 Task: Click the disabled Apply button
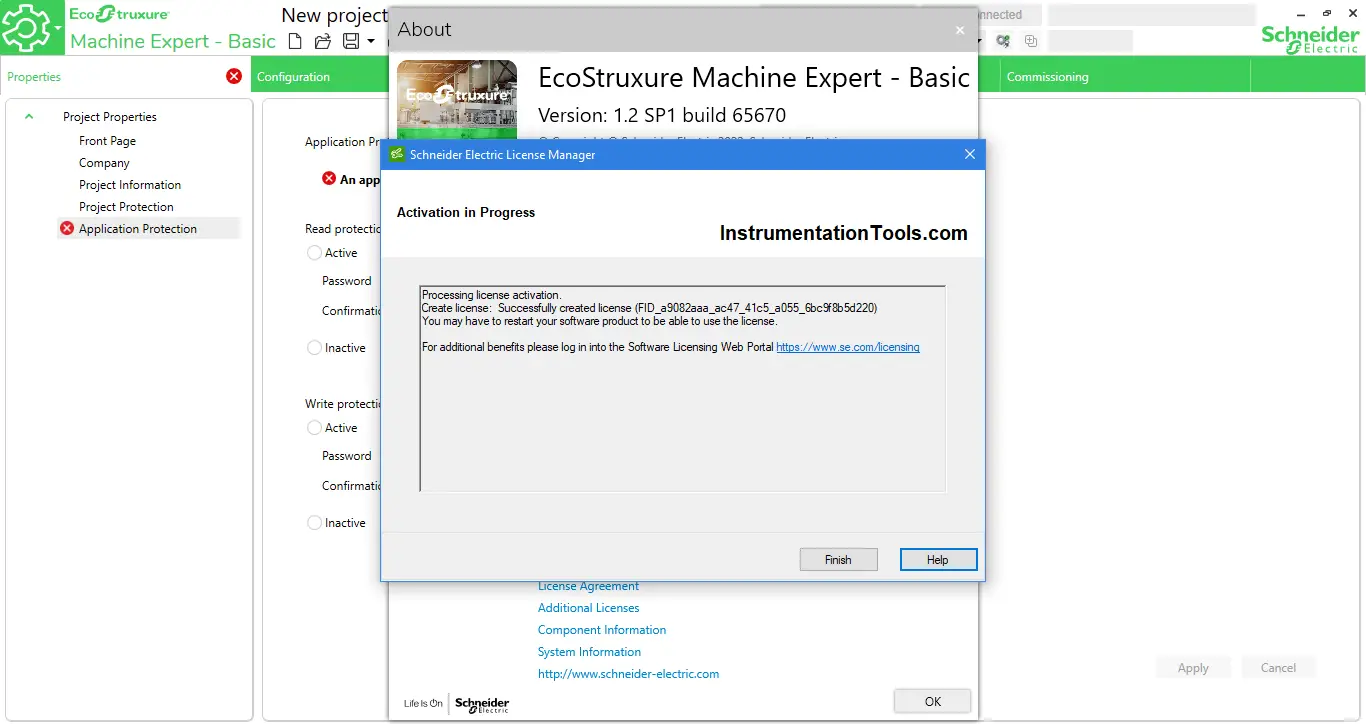(x=1193, y=668)
